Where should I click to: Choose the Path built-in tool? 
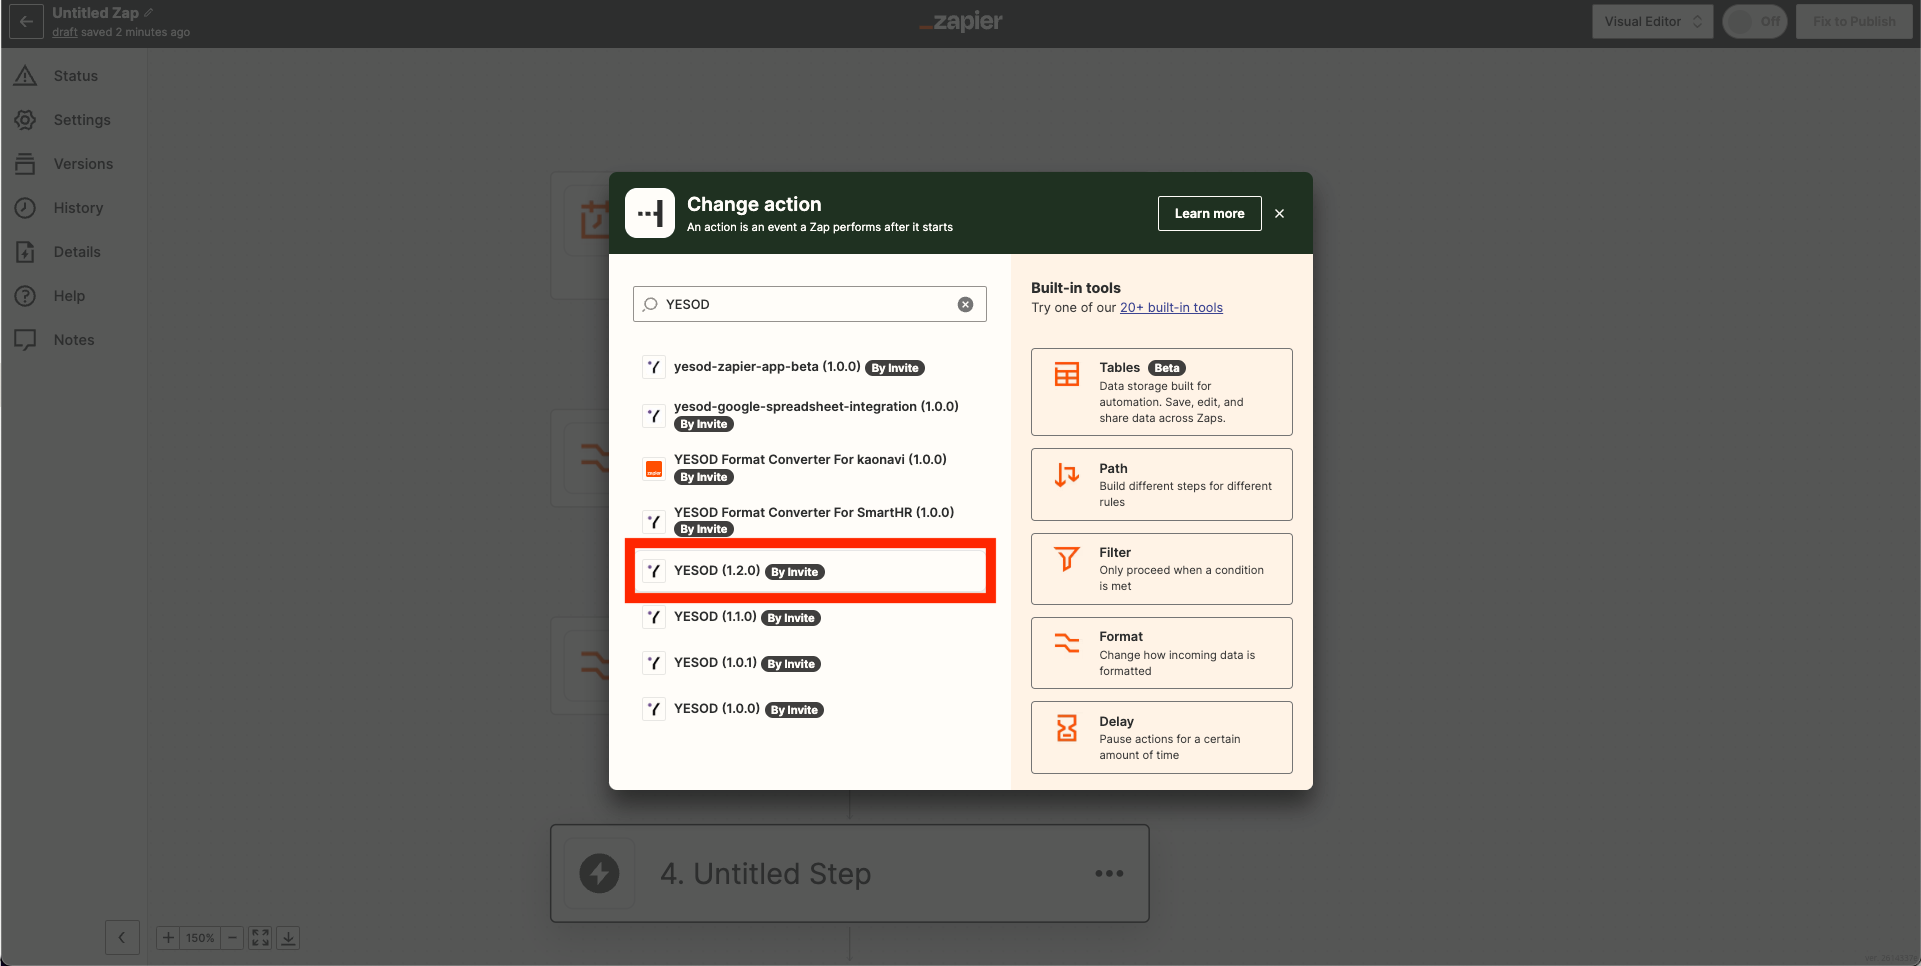click(x=1161, y=484)
